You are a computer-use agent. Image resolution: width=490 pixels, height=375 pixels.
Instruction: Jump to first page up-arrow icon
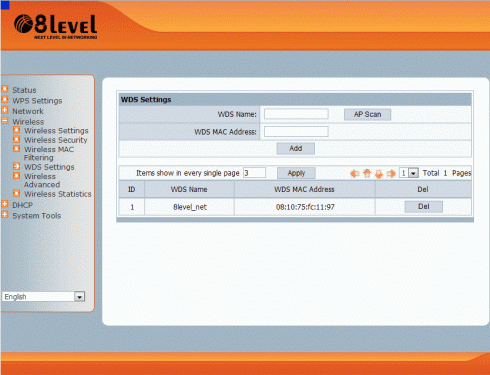[367, 173]
